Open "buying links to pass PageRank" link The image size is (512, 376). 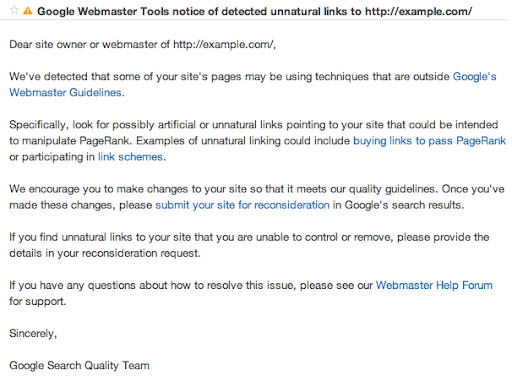click(429, 141)
